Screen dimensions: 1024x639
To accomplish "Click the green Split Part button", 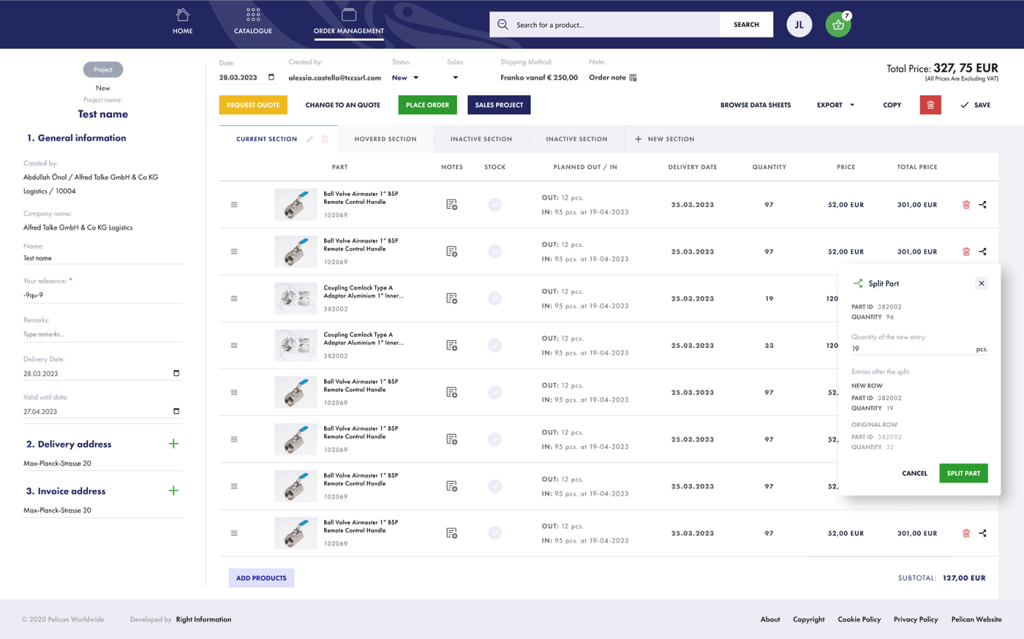I will (963, 473).
